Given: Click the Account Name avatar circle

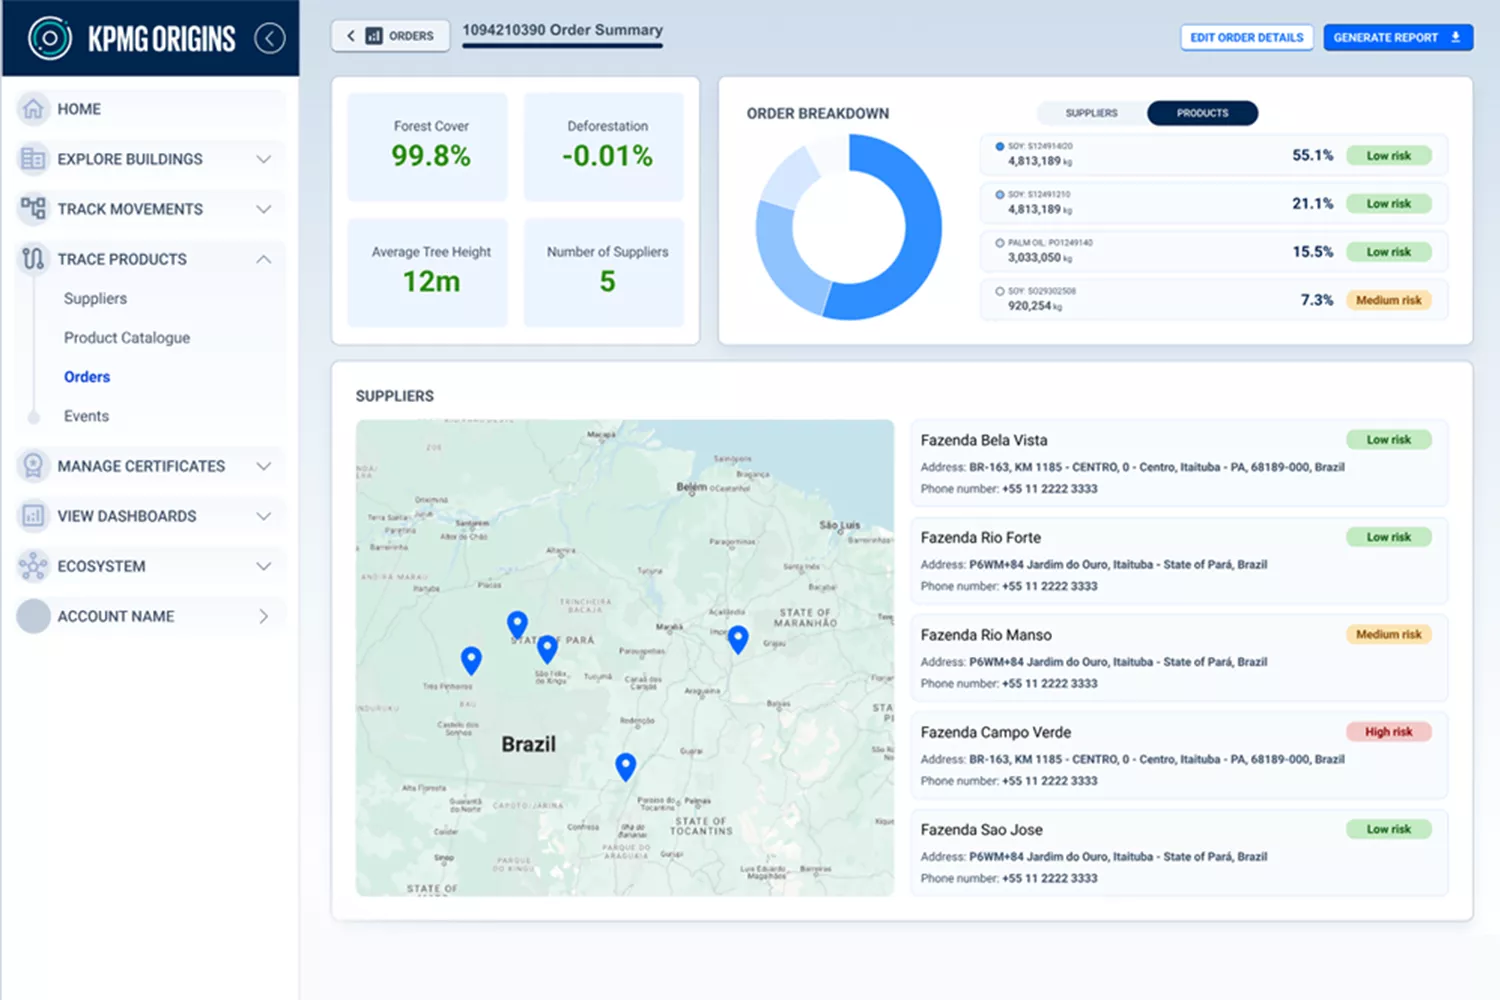Looking at the screenshot, I should tap(33, 616).
